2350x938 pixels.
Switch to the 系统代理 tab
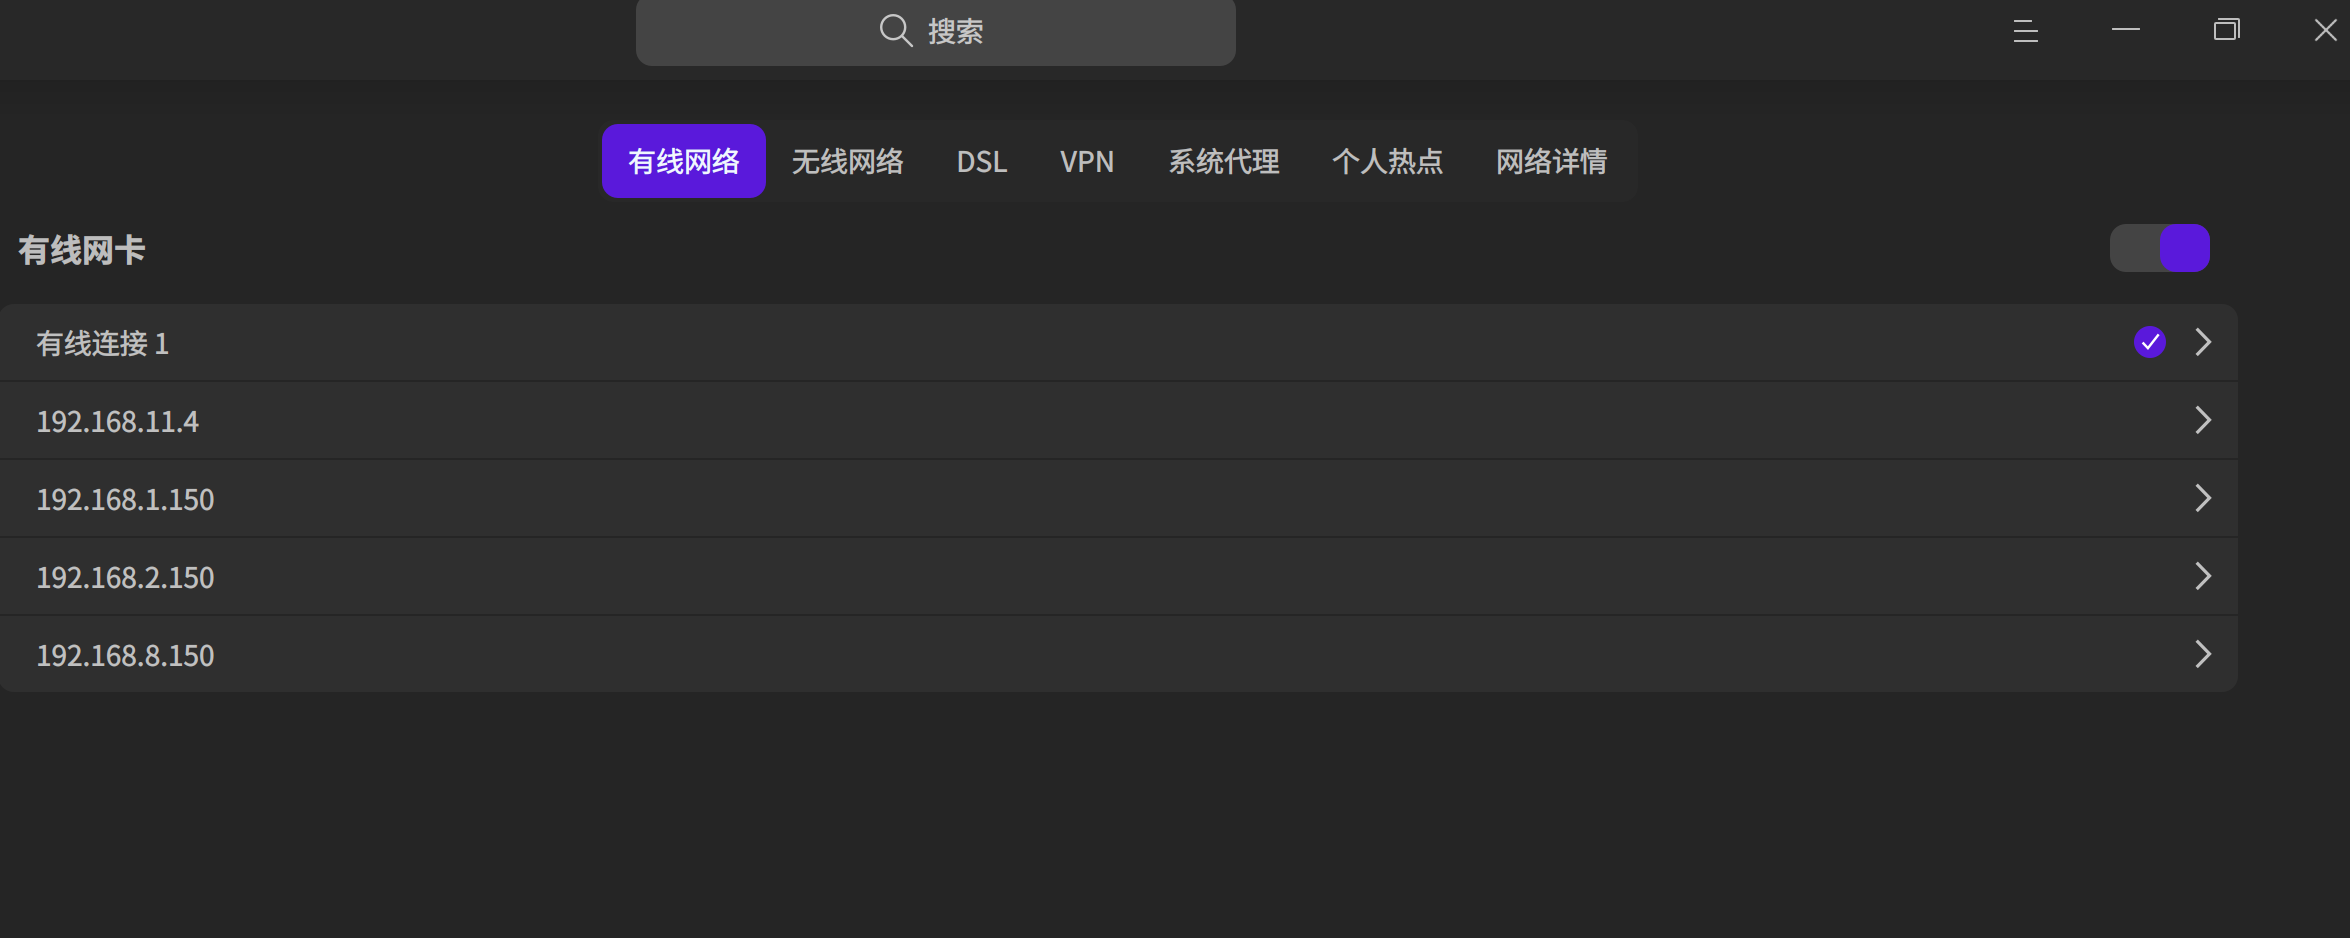point(1224,161)
